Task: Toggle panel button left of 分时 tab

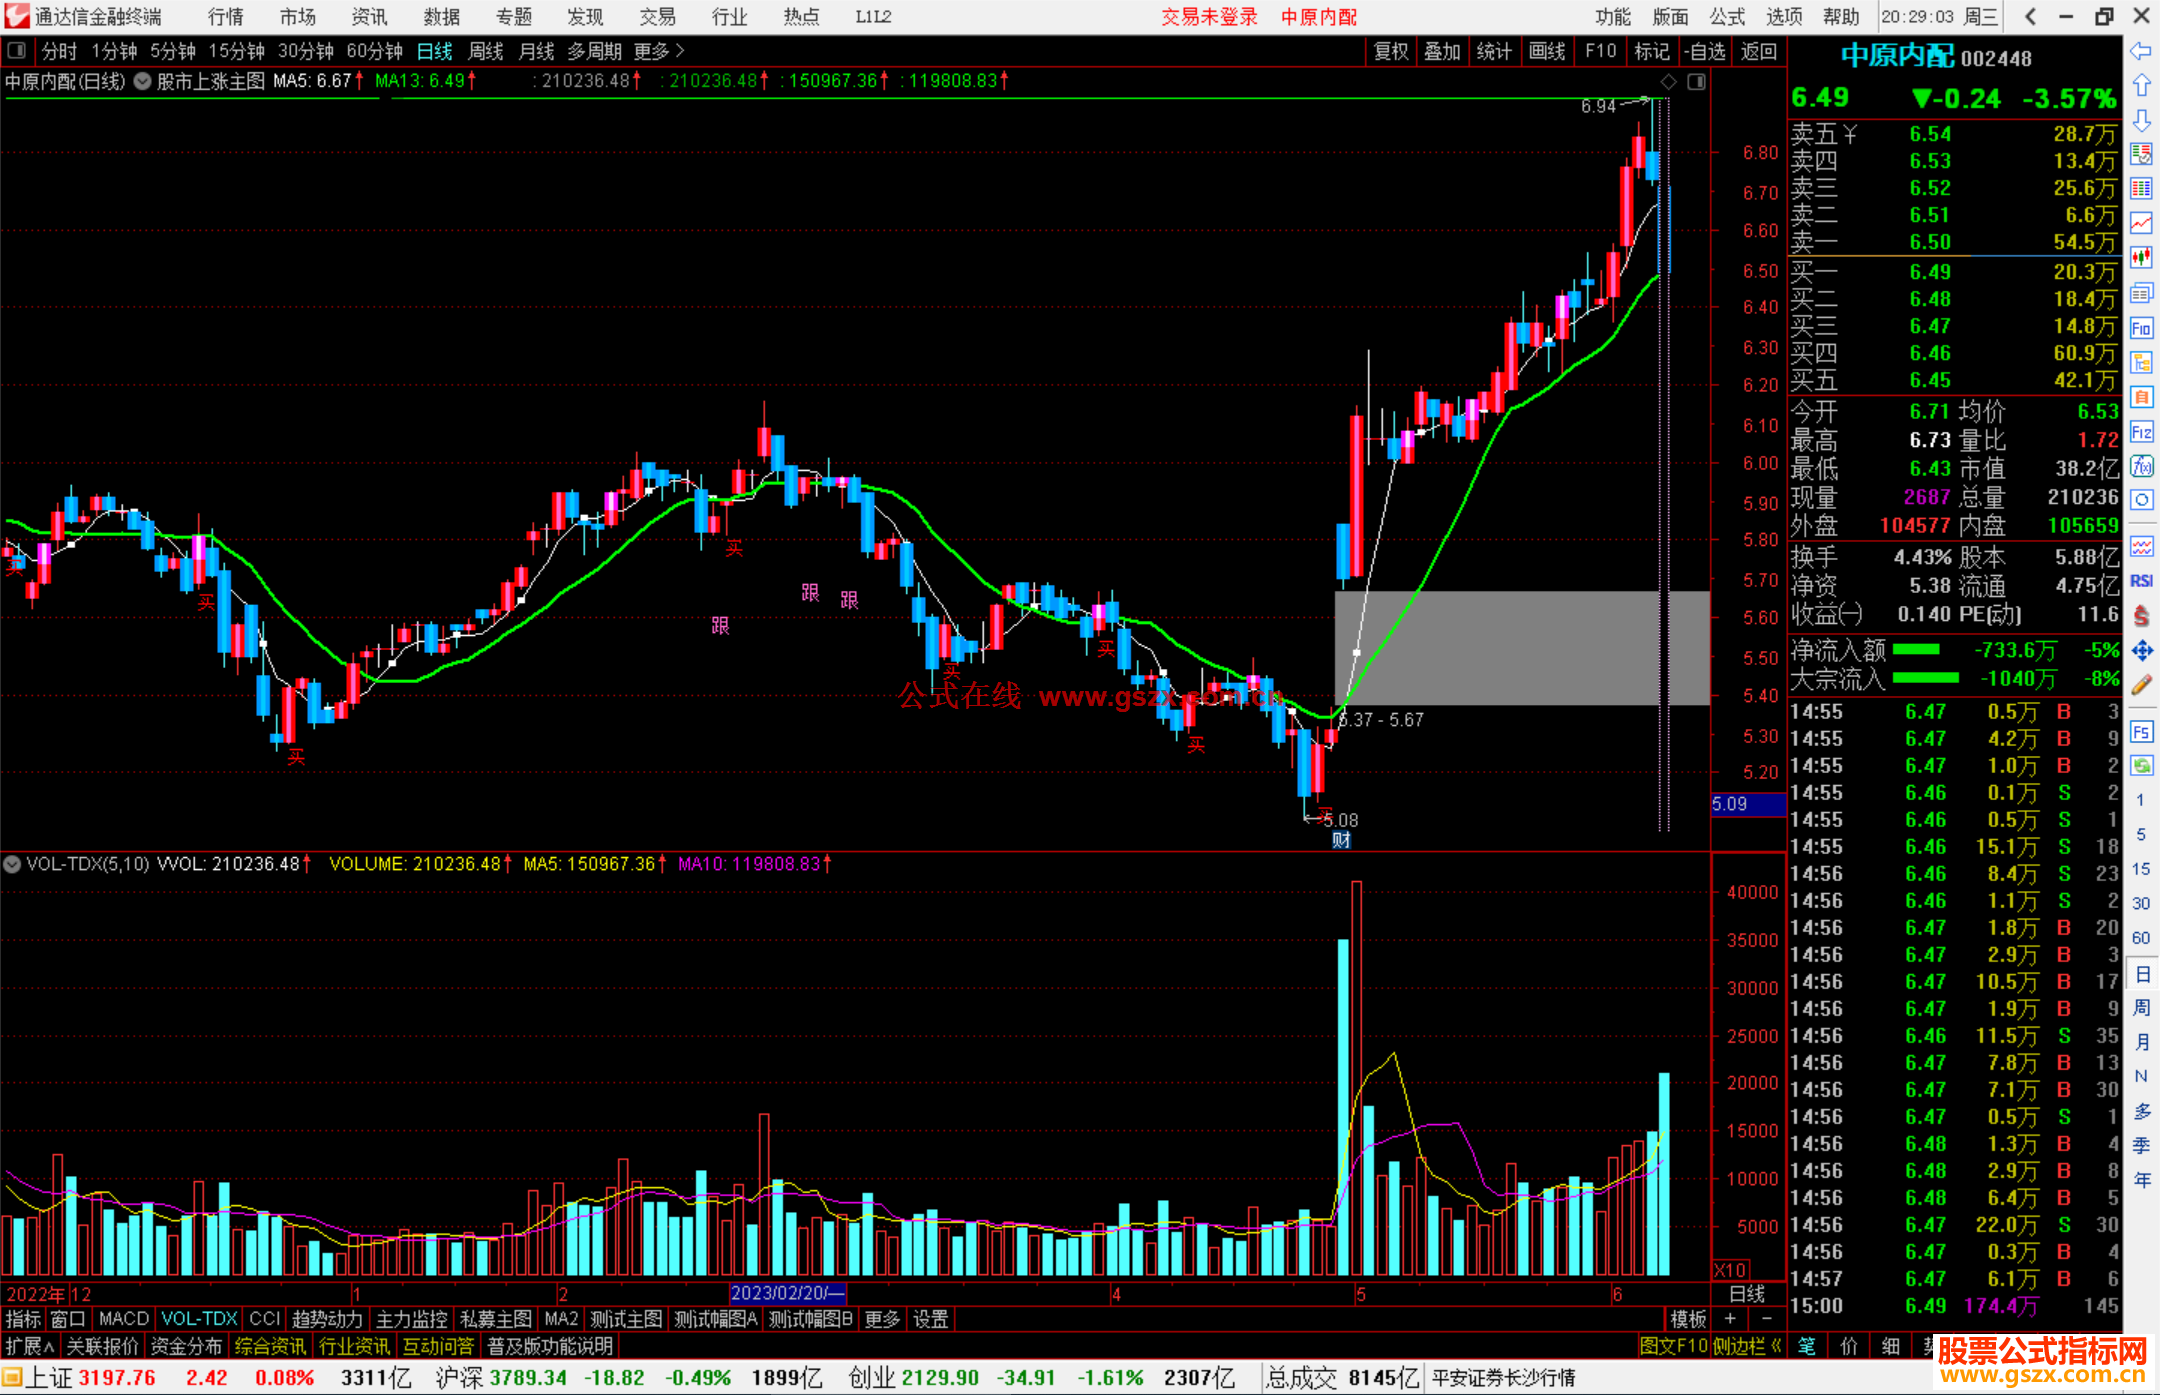Action: click(x=17, y=50)
